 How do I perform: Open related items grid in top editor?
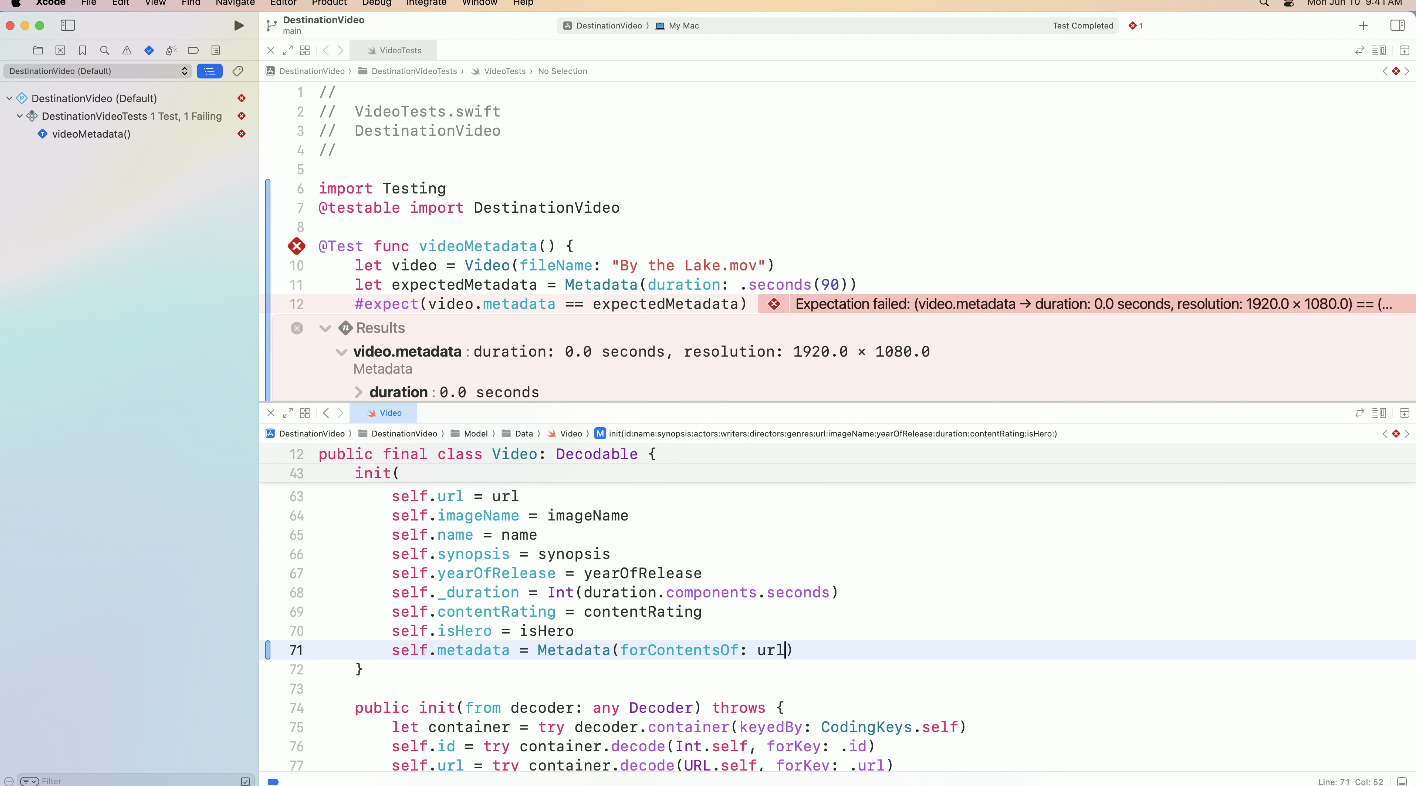[305, 50]
